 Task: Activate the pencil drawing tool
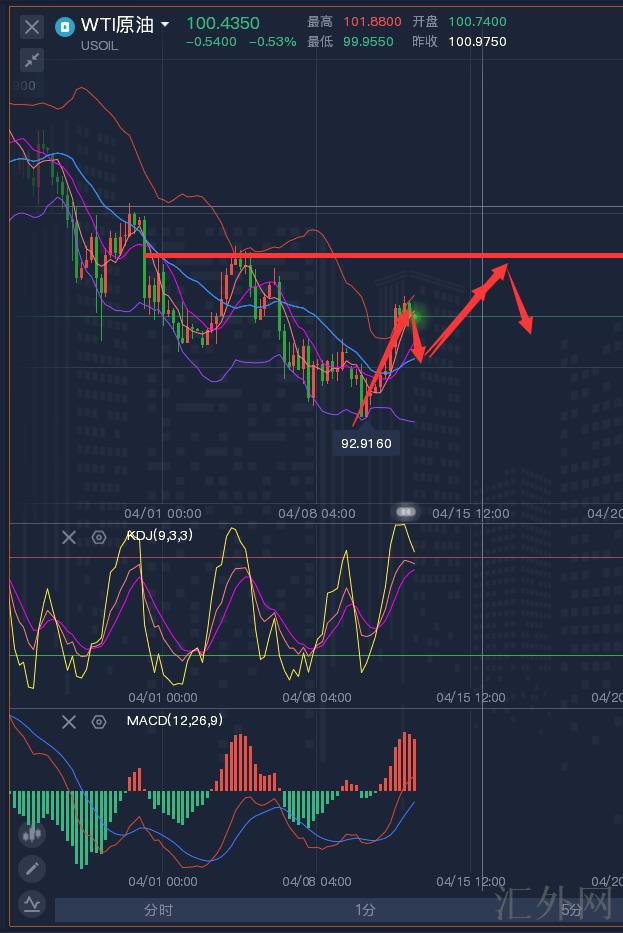32,869
